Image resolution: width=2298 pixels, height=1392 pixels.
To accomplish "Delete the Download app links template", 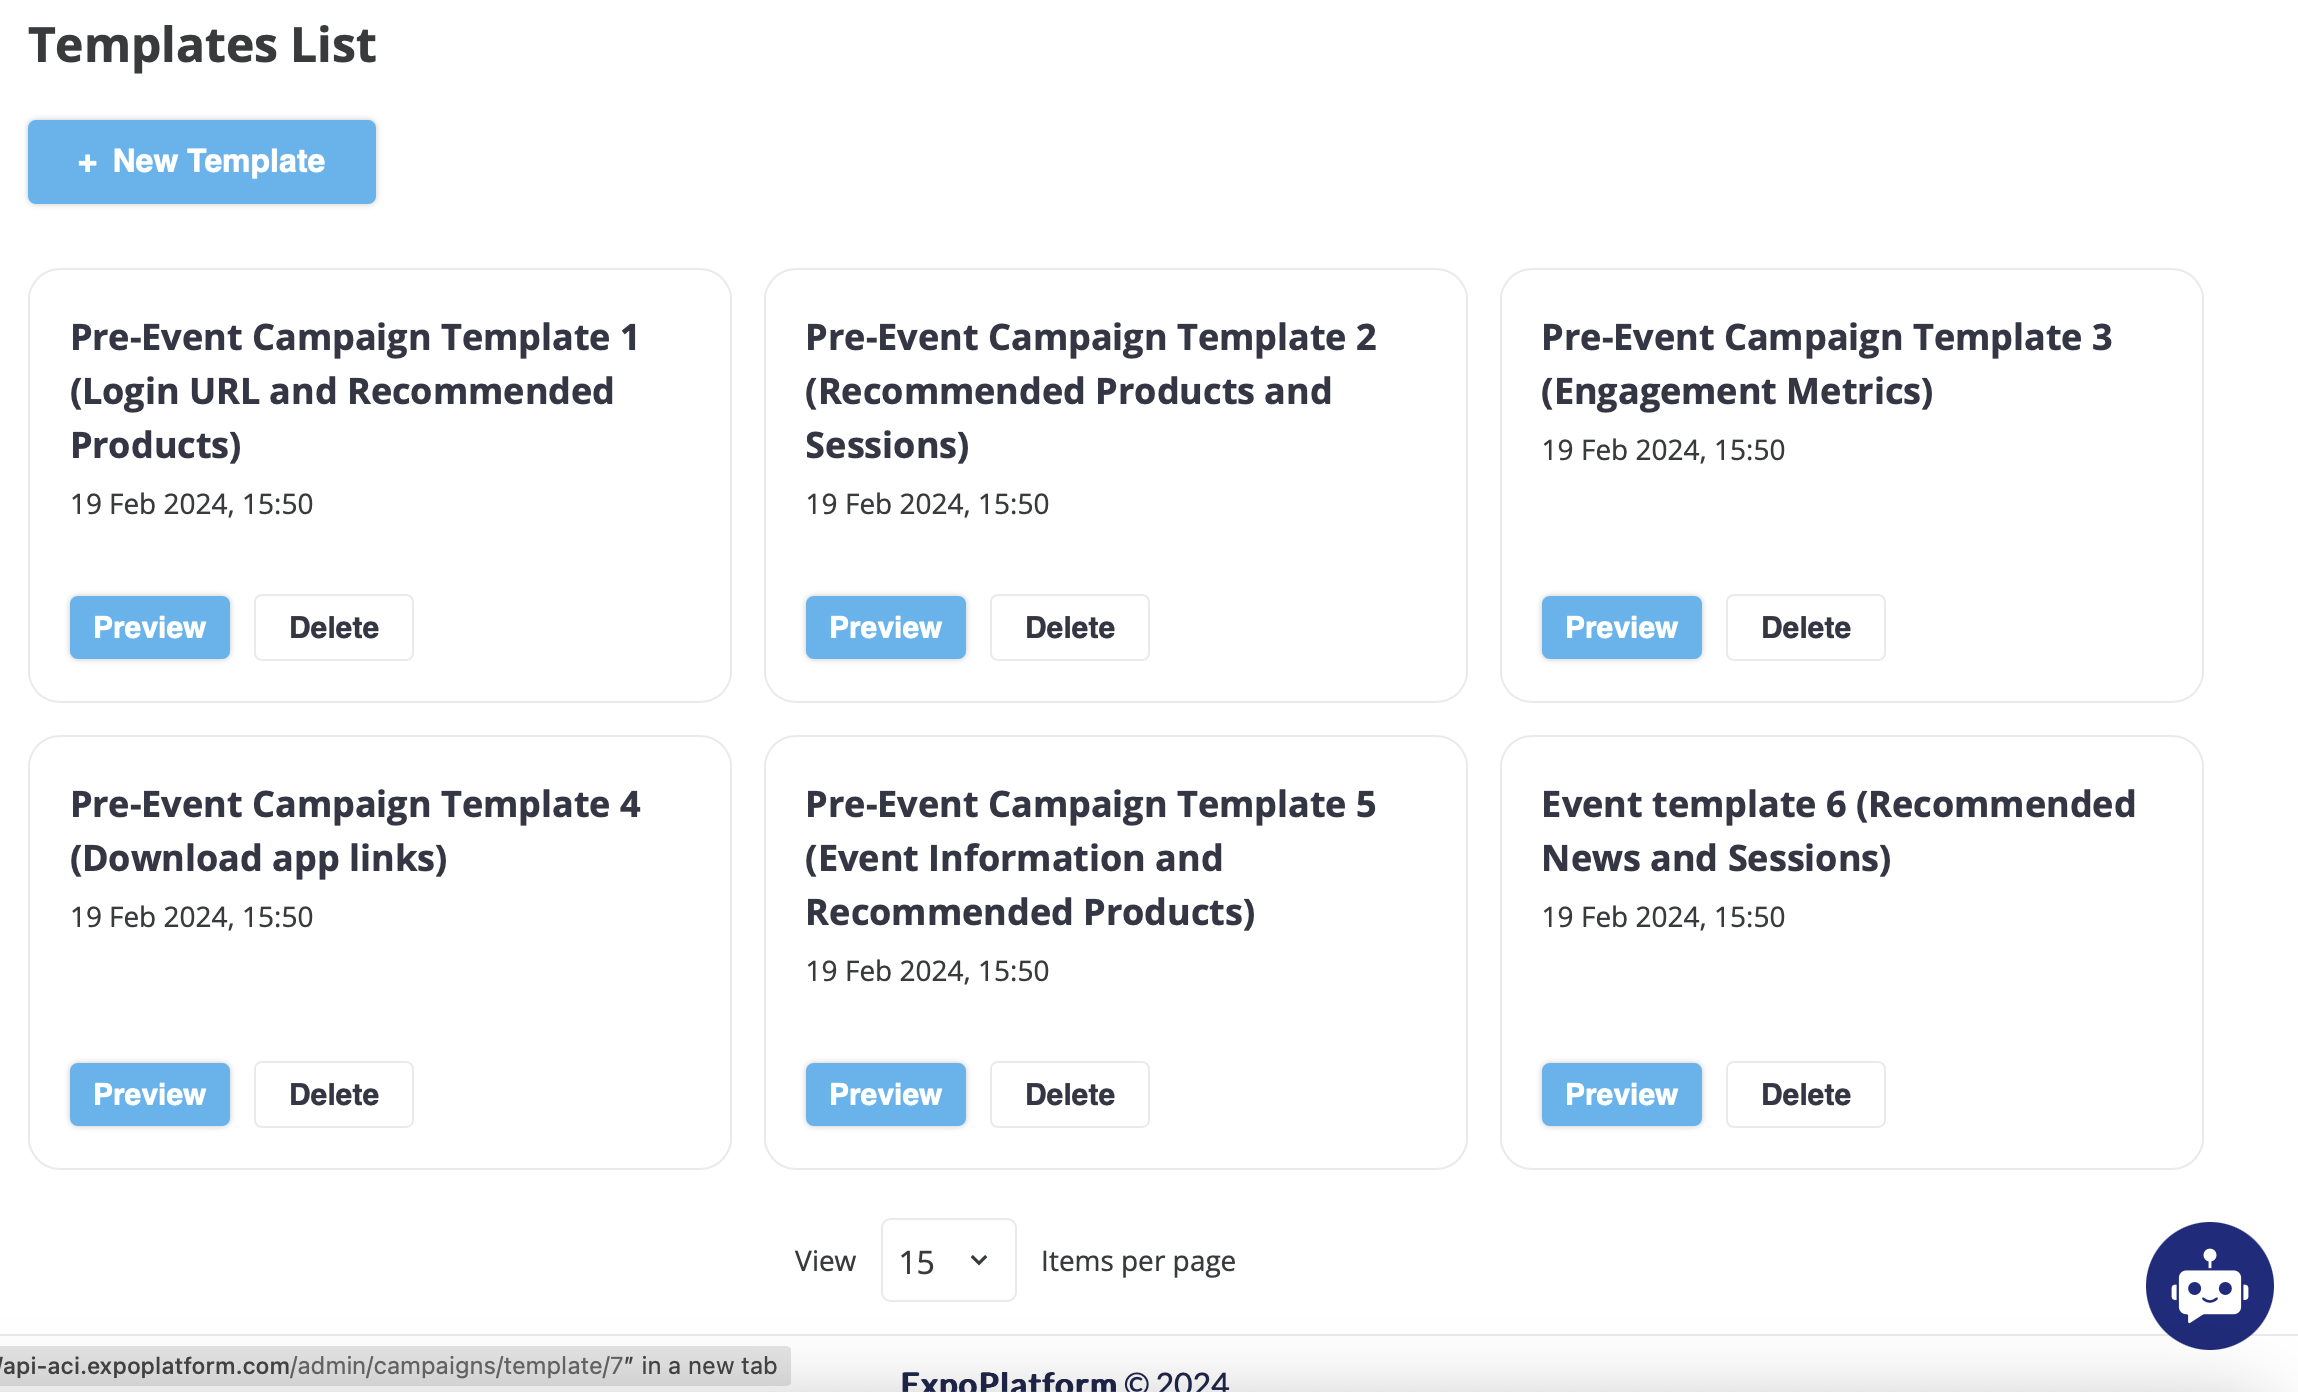I will [x=333, y=1094].
